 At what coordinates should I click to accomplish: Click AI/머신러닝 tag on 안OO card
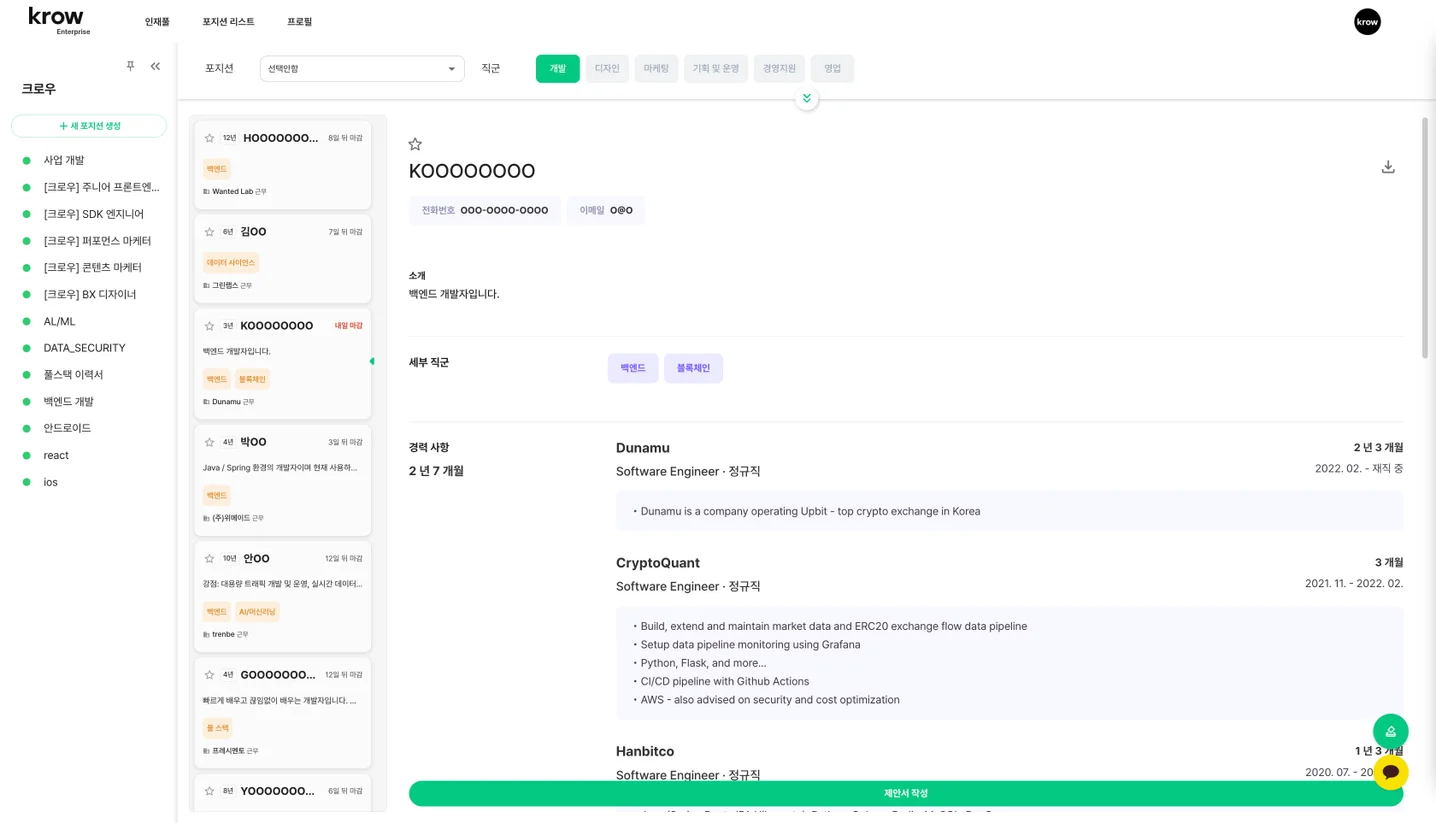click(x=257, y=612)
